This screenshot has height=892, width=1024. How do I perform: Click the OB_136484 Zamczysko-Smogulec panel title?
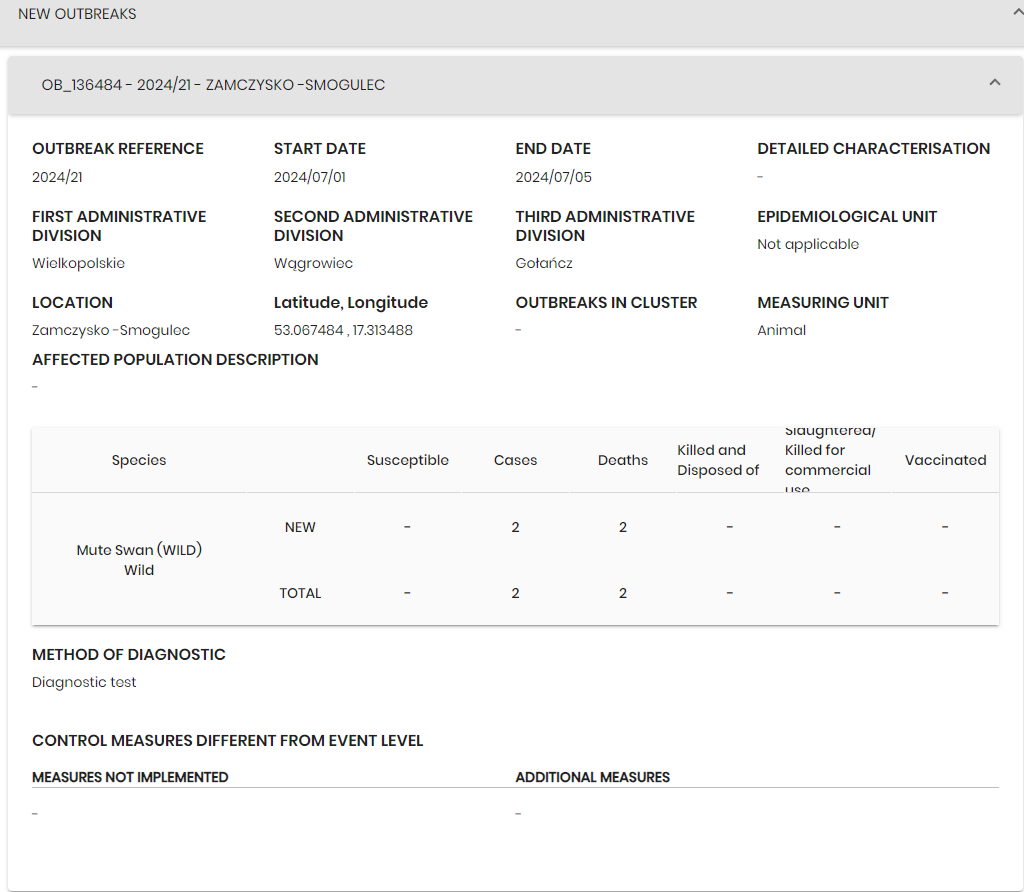213,85
